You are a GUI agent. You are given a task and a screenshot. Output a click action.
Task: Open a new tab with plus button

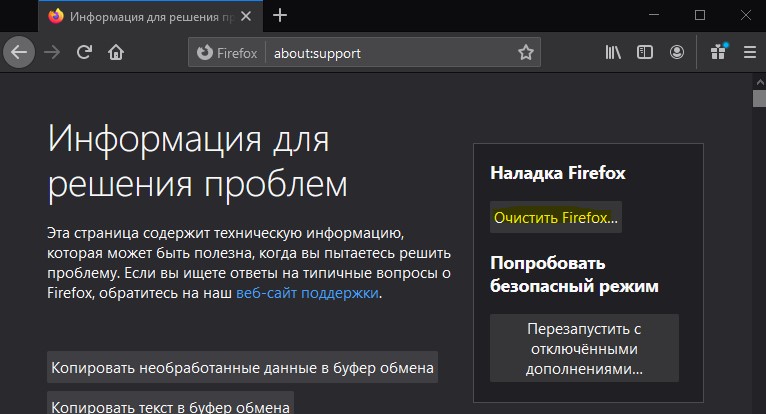(x=280, y=15)
